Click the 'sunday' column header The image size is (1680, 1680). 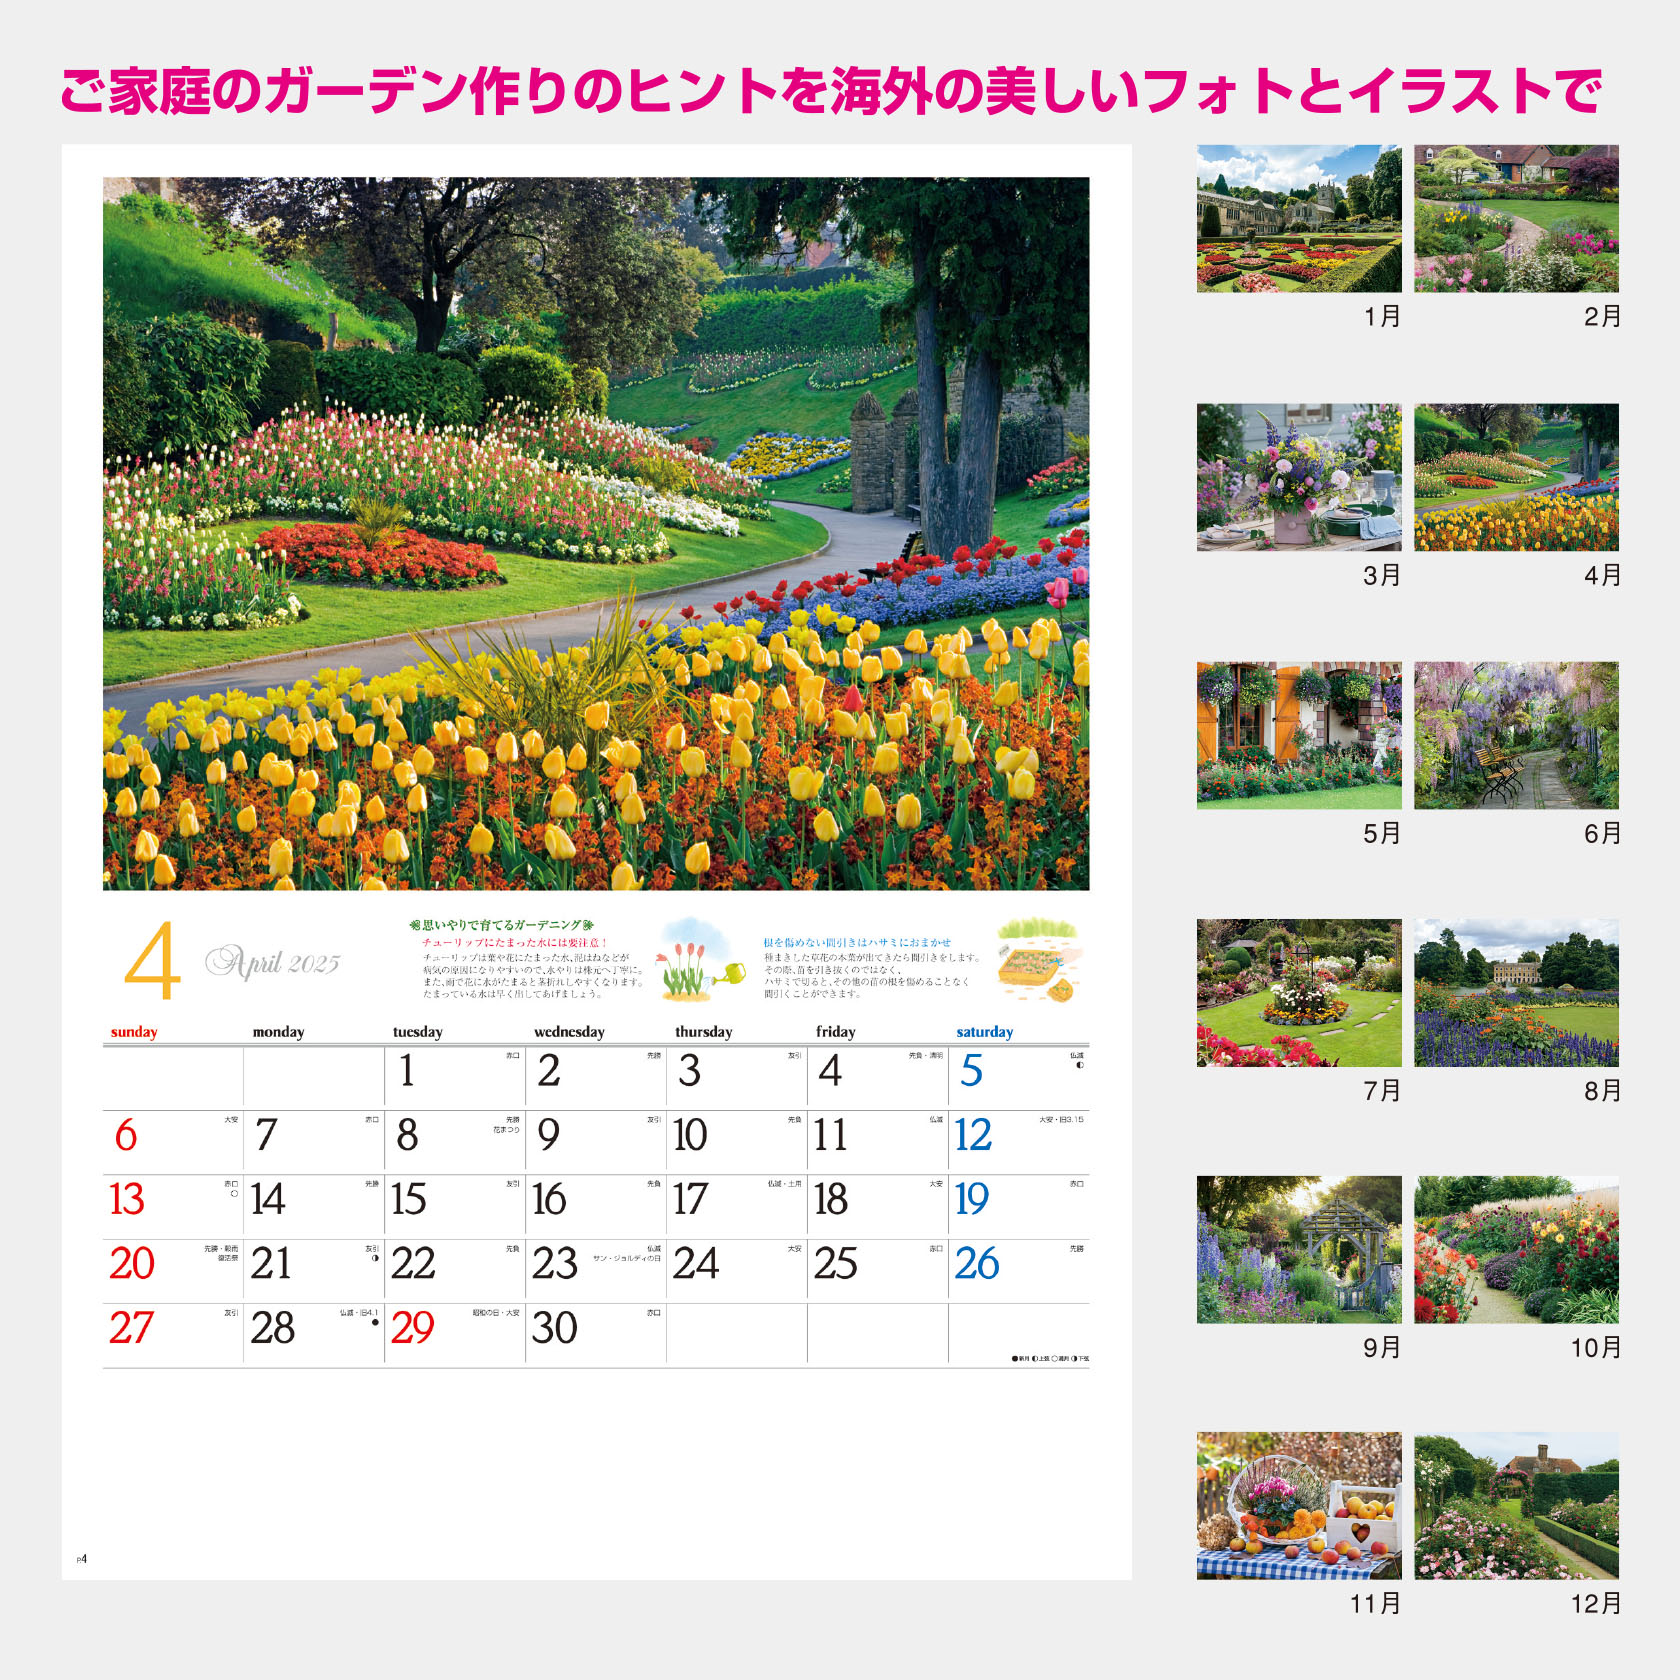(134, 1032)
